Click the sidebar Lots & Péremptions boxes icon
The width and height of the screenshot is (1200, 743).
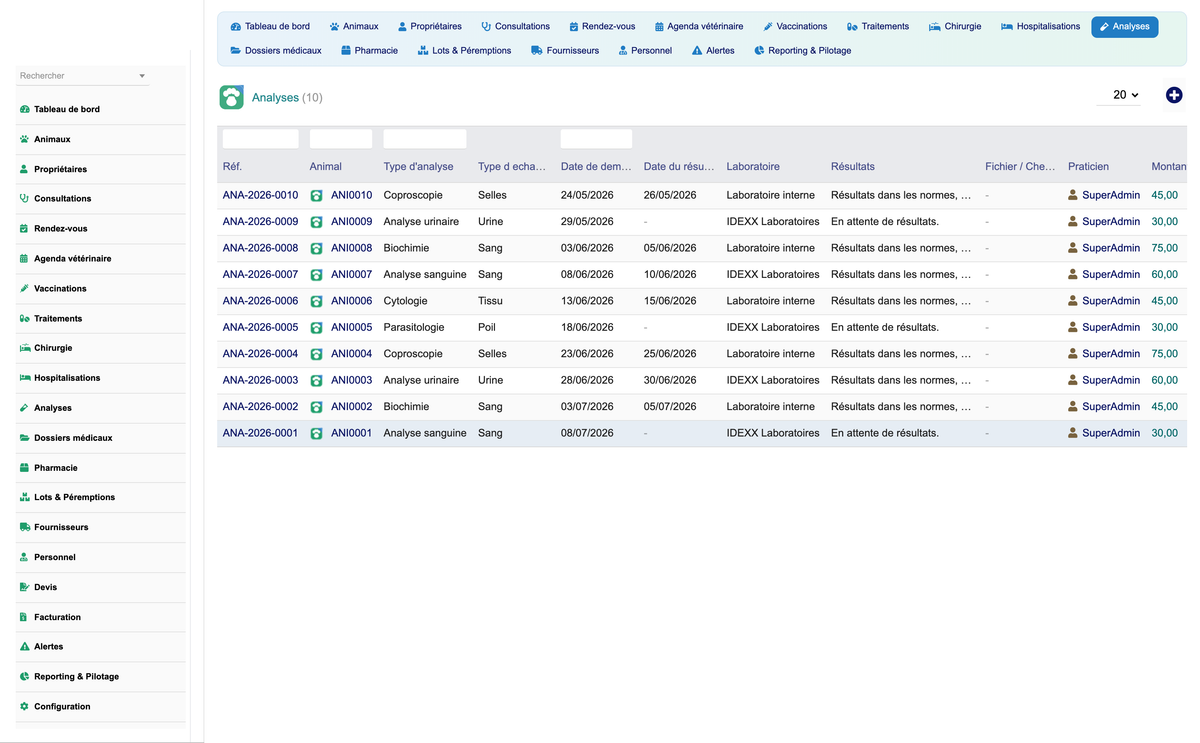[x=25, y=497]
